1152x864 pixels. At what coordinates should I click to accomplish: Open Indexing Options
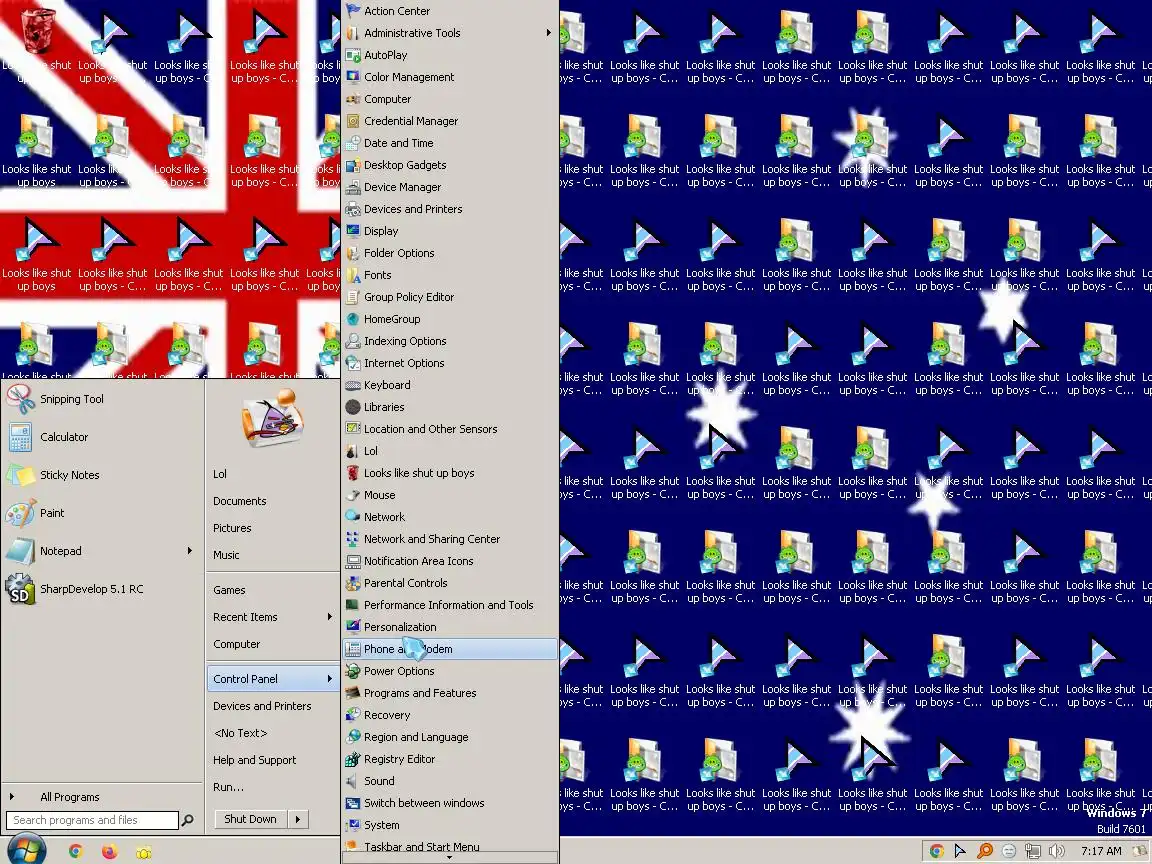pos(450,342)
